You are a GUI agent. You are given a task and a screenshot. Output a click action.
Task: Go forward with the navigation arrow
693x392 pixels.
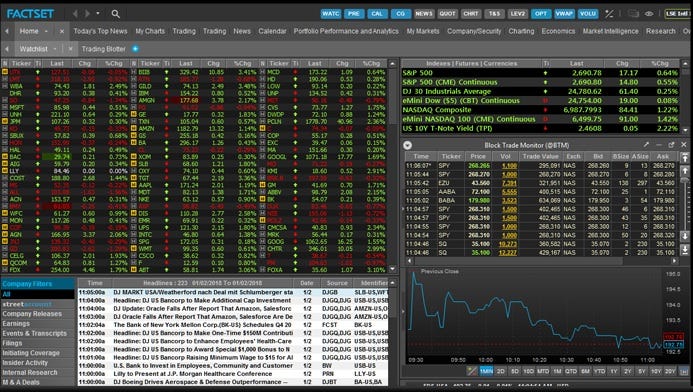(x=87, y=14)
